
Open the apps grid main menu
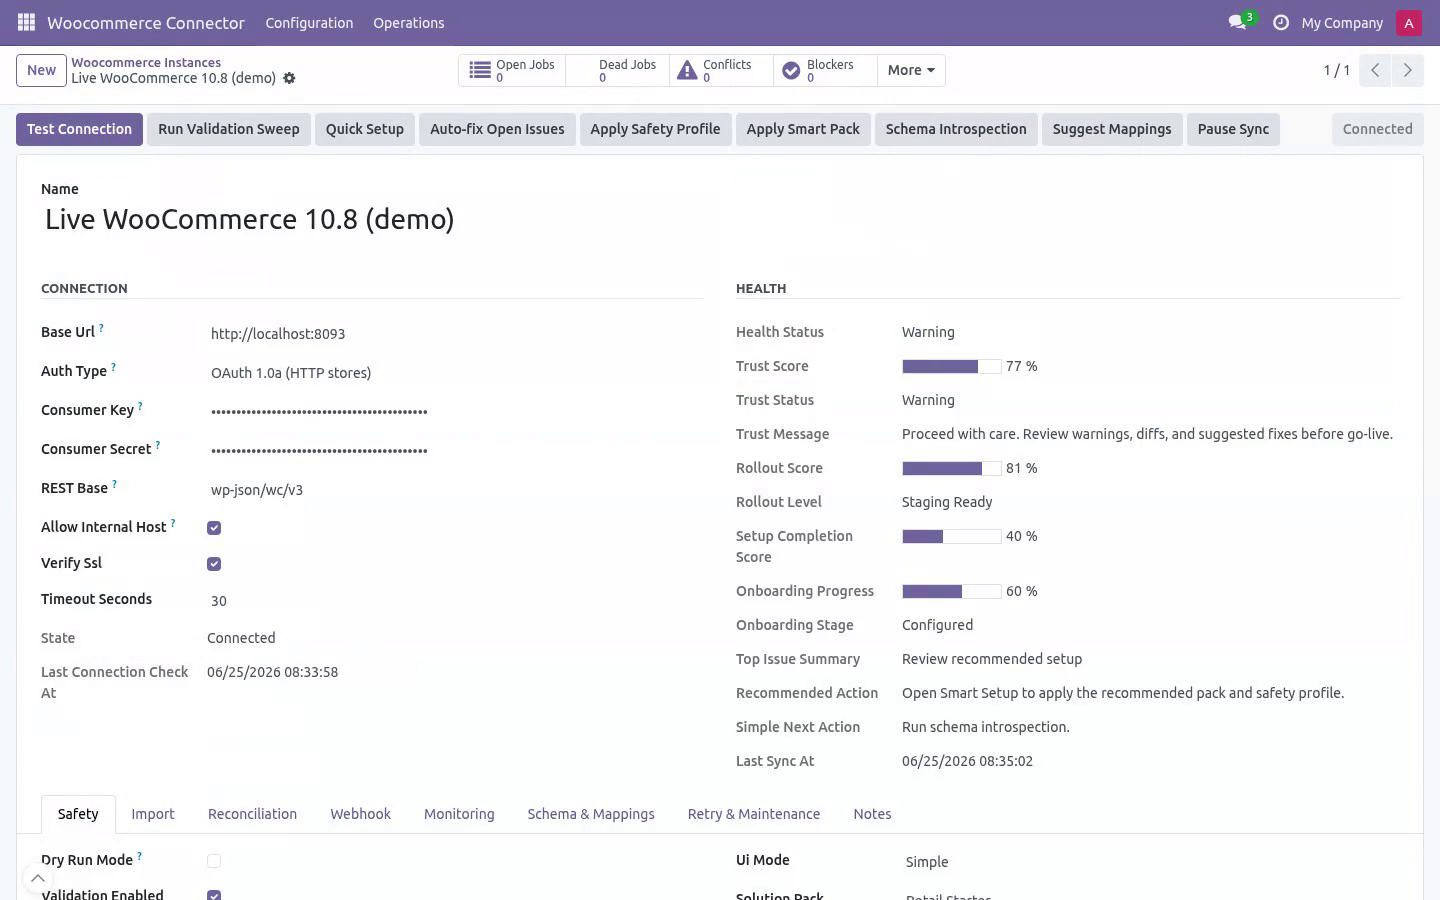click(26, 22)
